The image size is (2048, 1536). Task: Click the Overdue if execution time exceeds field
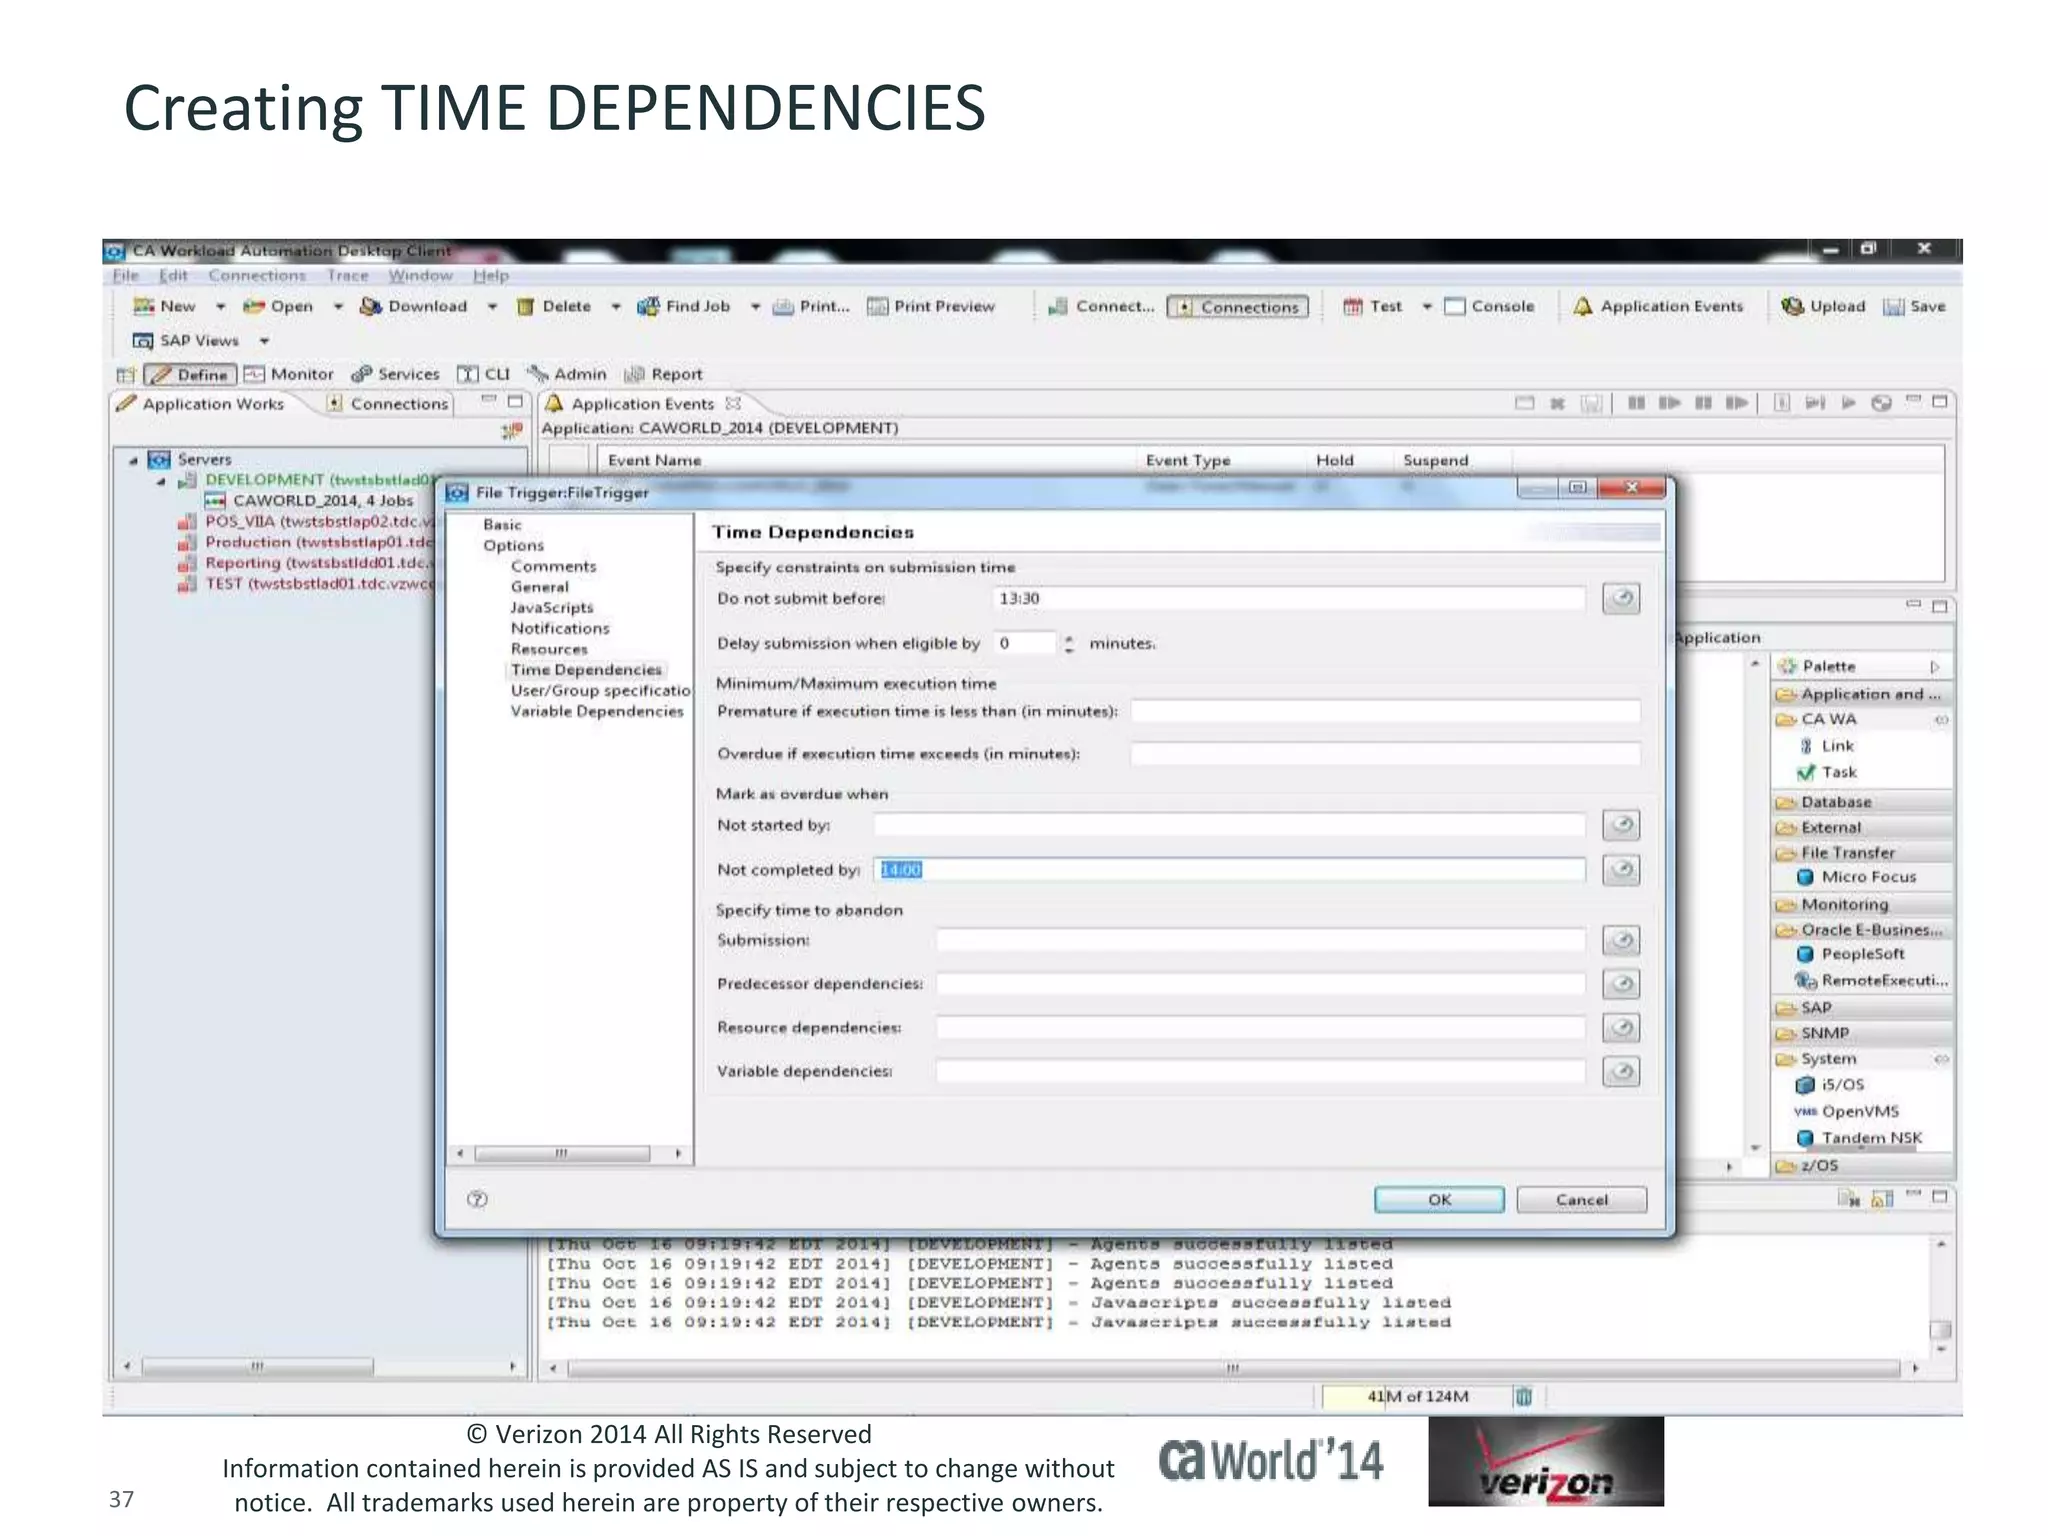1386,754
